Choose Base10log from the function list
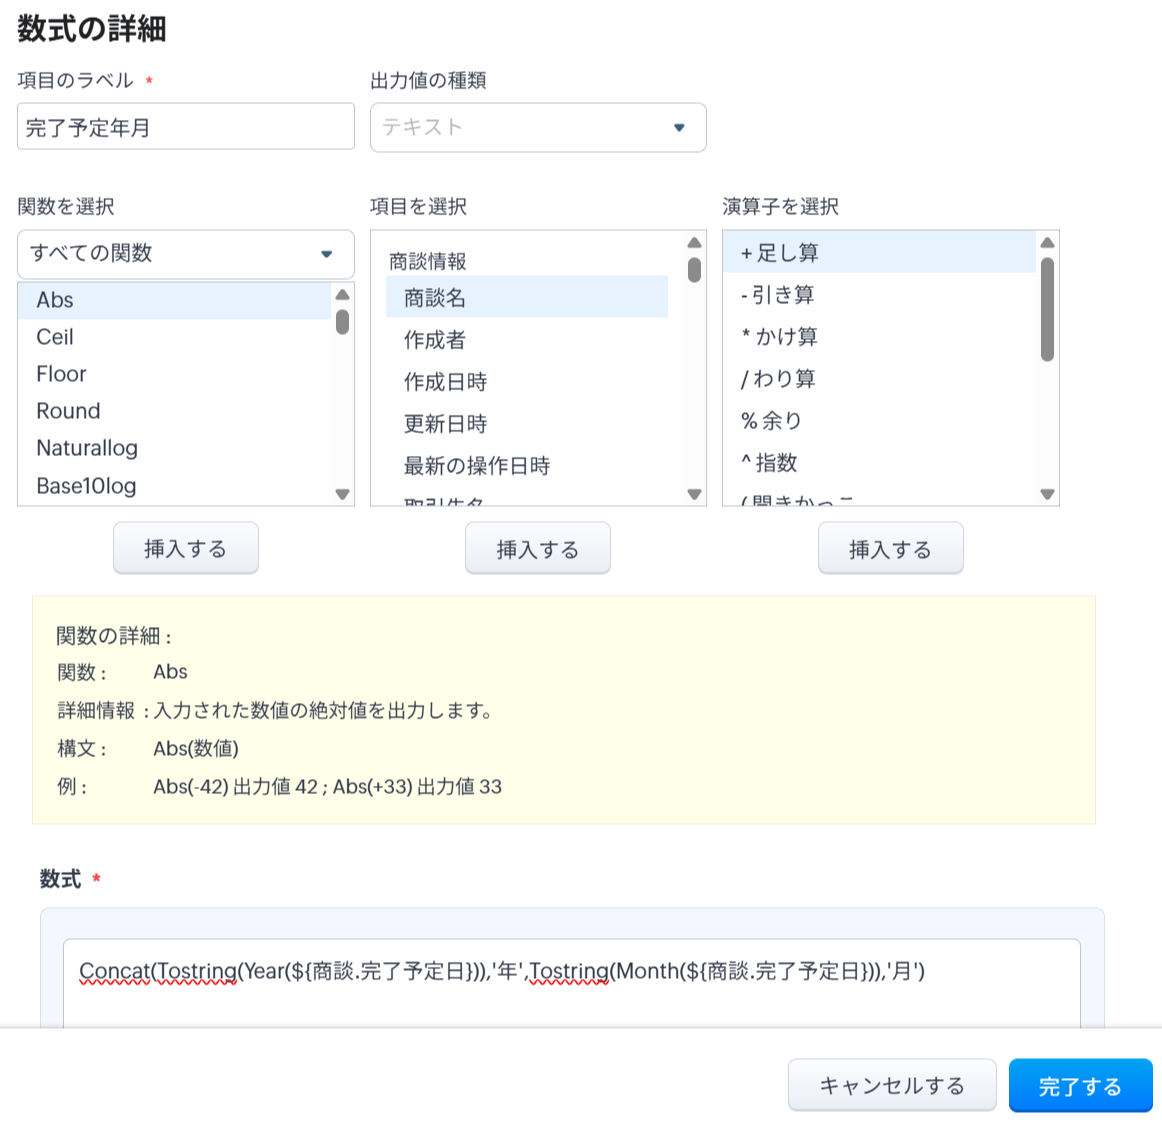The height and width of the screenshot is (1126, 1162). point(86,486)
